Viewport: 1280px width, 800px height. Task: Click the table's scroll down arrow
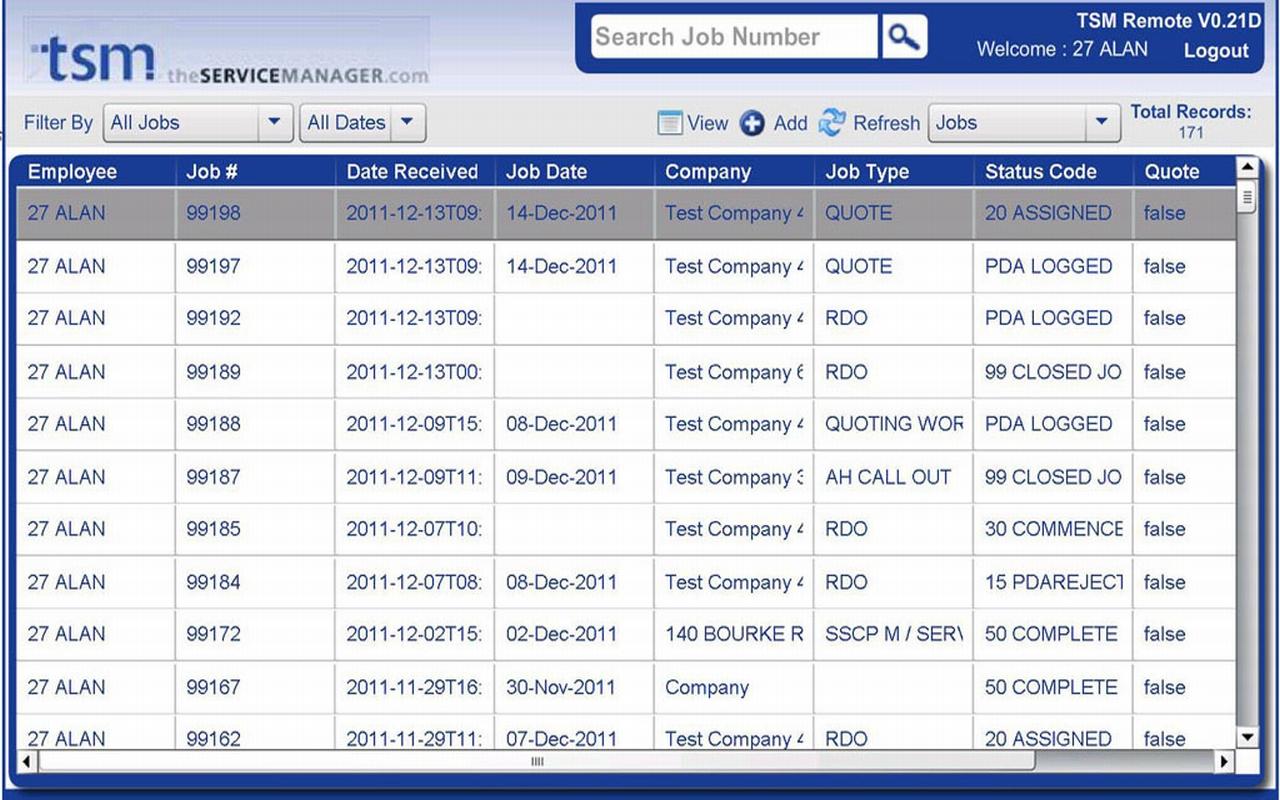(1246, 738)
